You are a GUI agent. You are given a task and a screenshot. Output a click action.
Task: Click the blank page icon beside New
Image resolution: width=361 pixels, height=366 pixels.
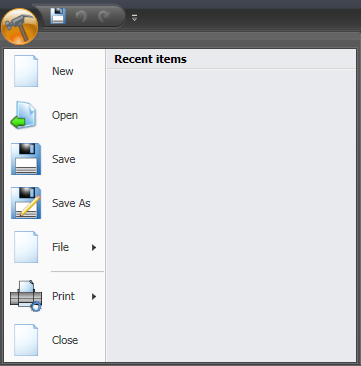pos(26,71)
